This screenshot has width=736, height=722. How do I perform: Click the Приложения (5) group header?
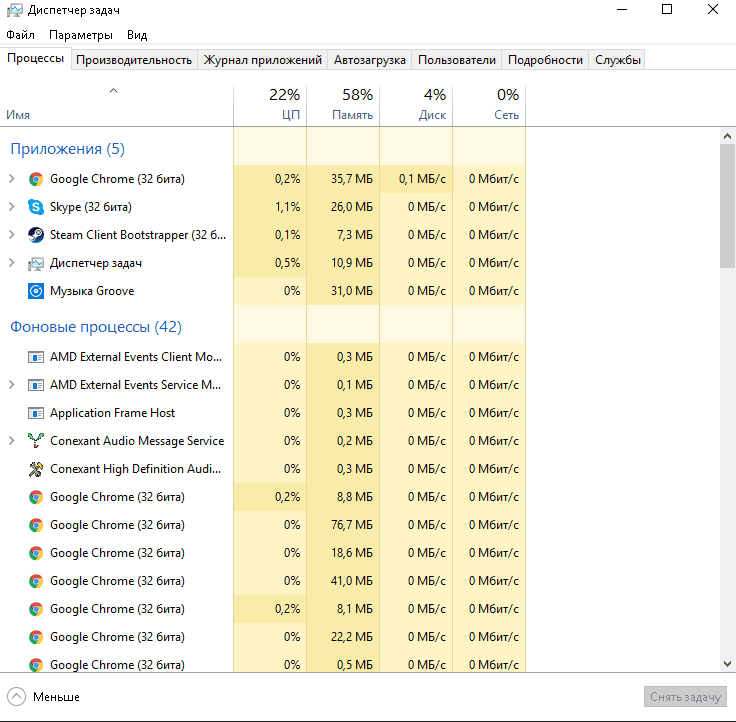[68, 149]
